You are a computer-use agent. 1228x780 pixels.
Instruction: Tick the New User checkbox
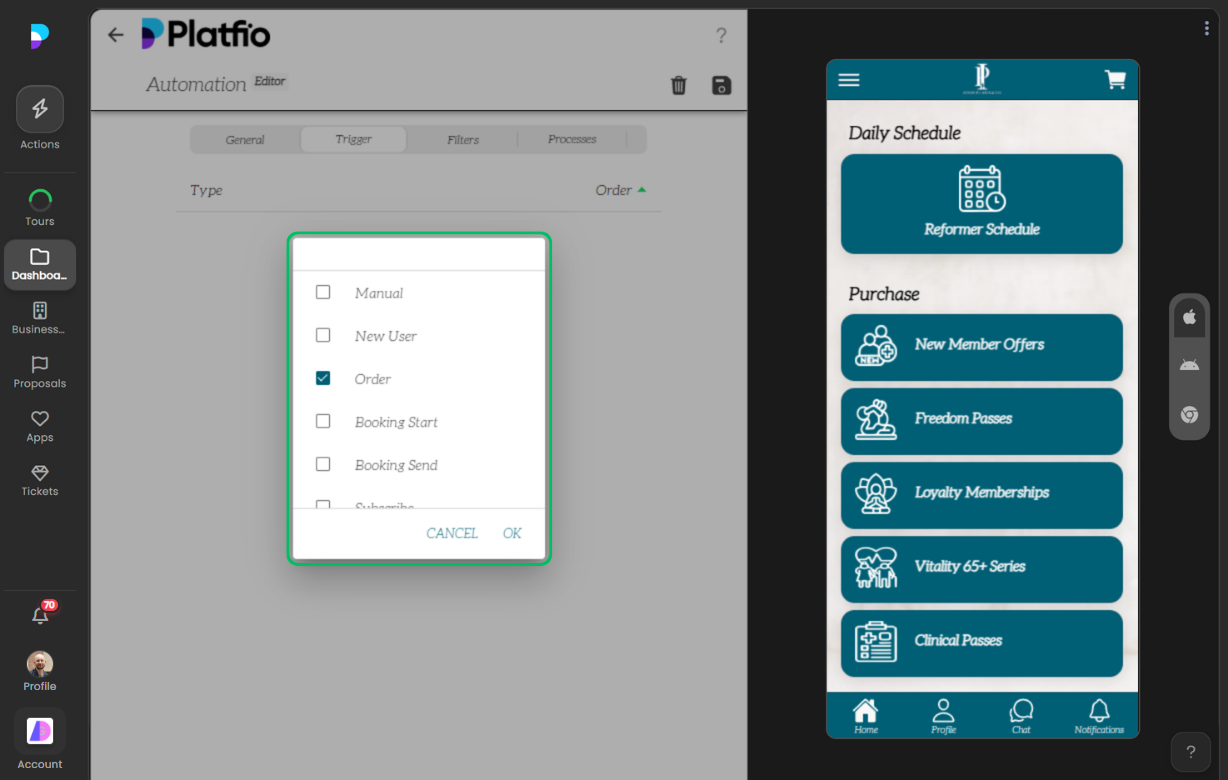click(323, 335)
